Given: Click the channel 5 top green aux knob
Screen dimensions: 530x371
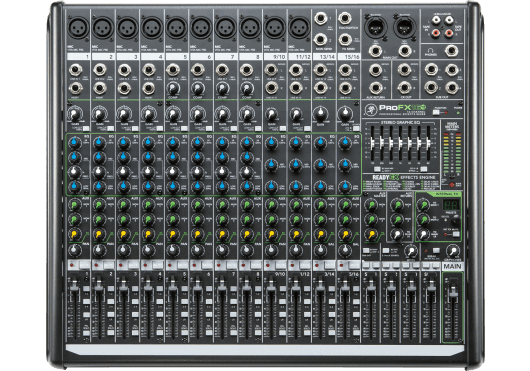Looking at the screenshot, I should click(x=173, y=205).
